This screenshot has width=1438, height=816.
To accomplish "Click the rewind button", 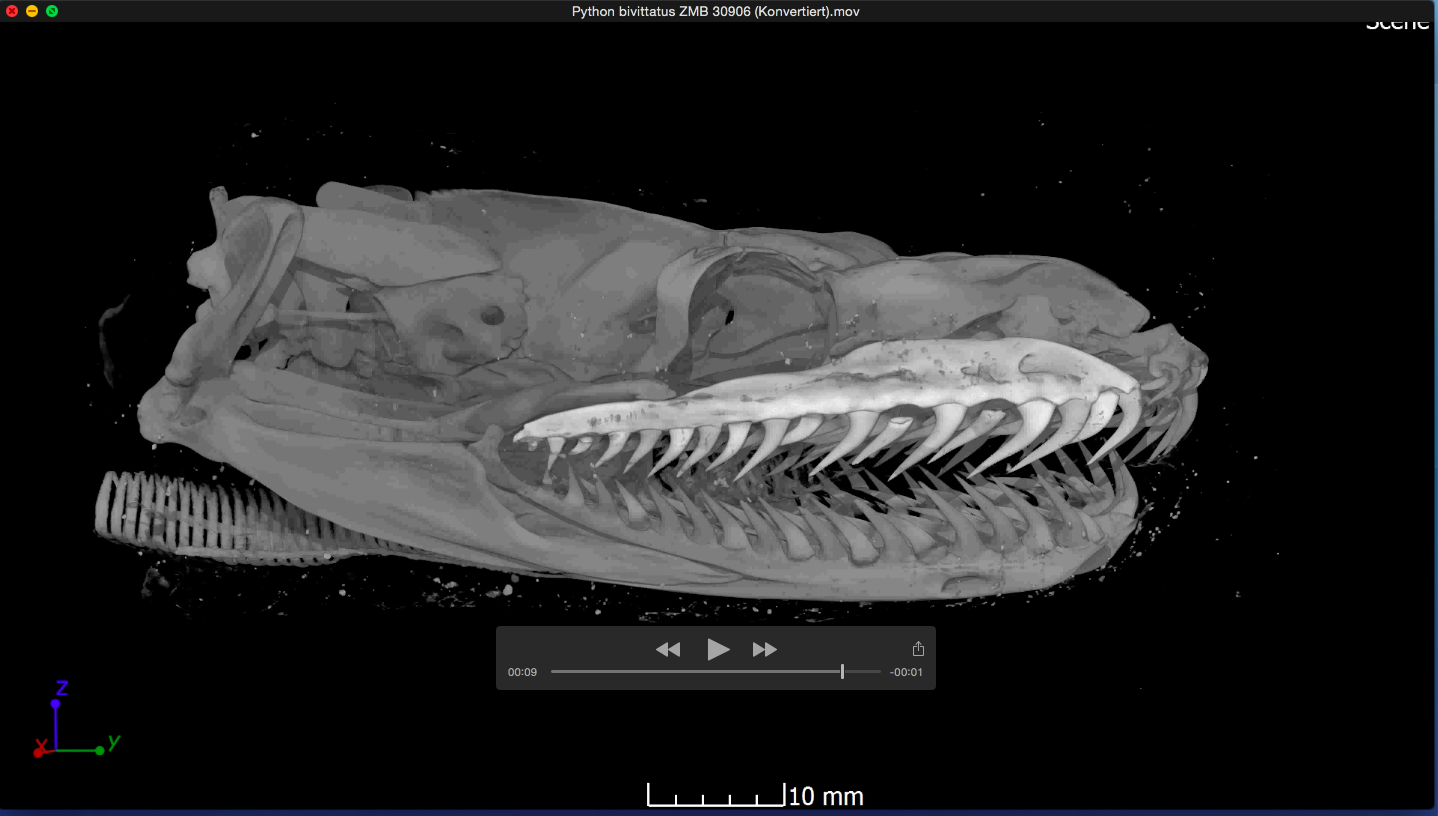I will [667, 650].
